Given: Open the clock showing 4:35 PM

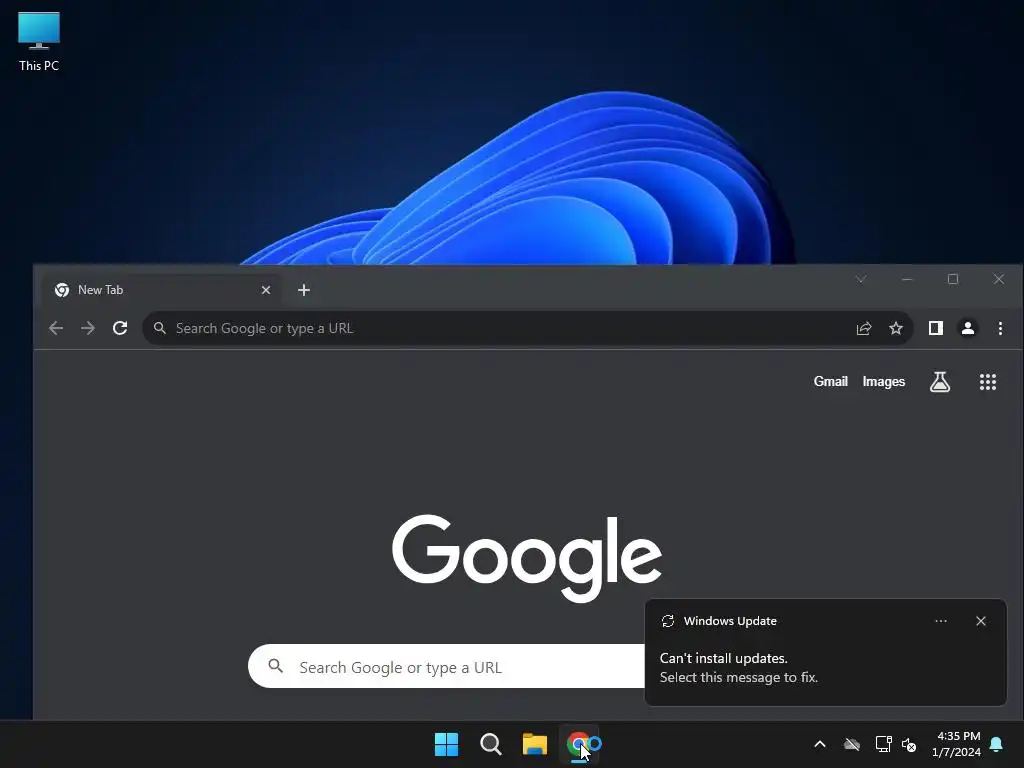Looking at the screenshot, I should tap(957, 744).
